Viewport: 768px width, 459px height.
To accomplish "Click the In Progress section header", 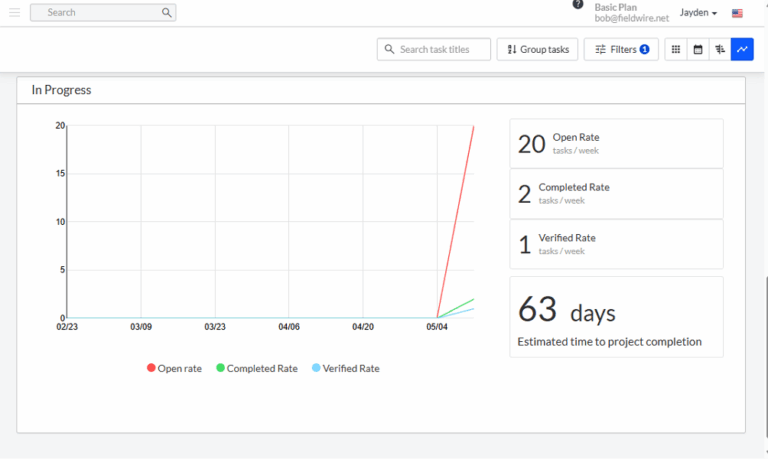I will point(61,90).
